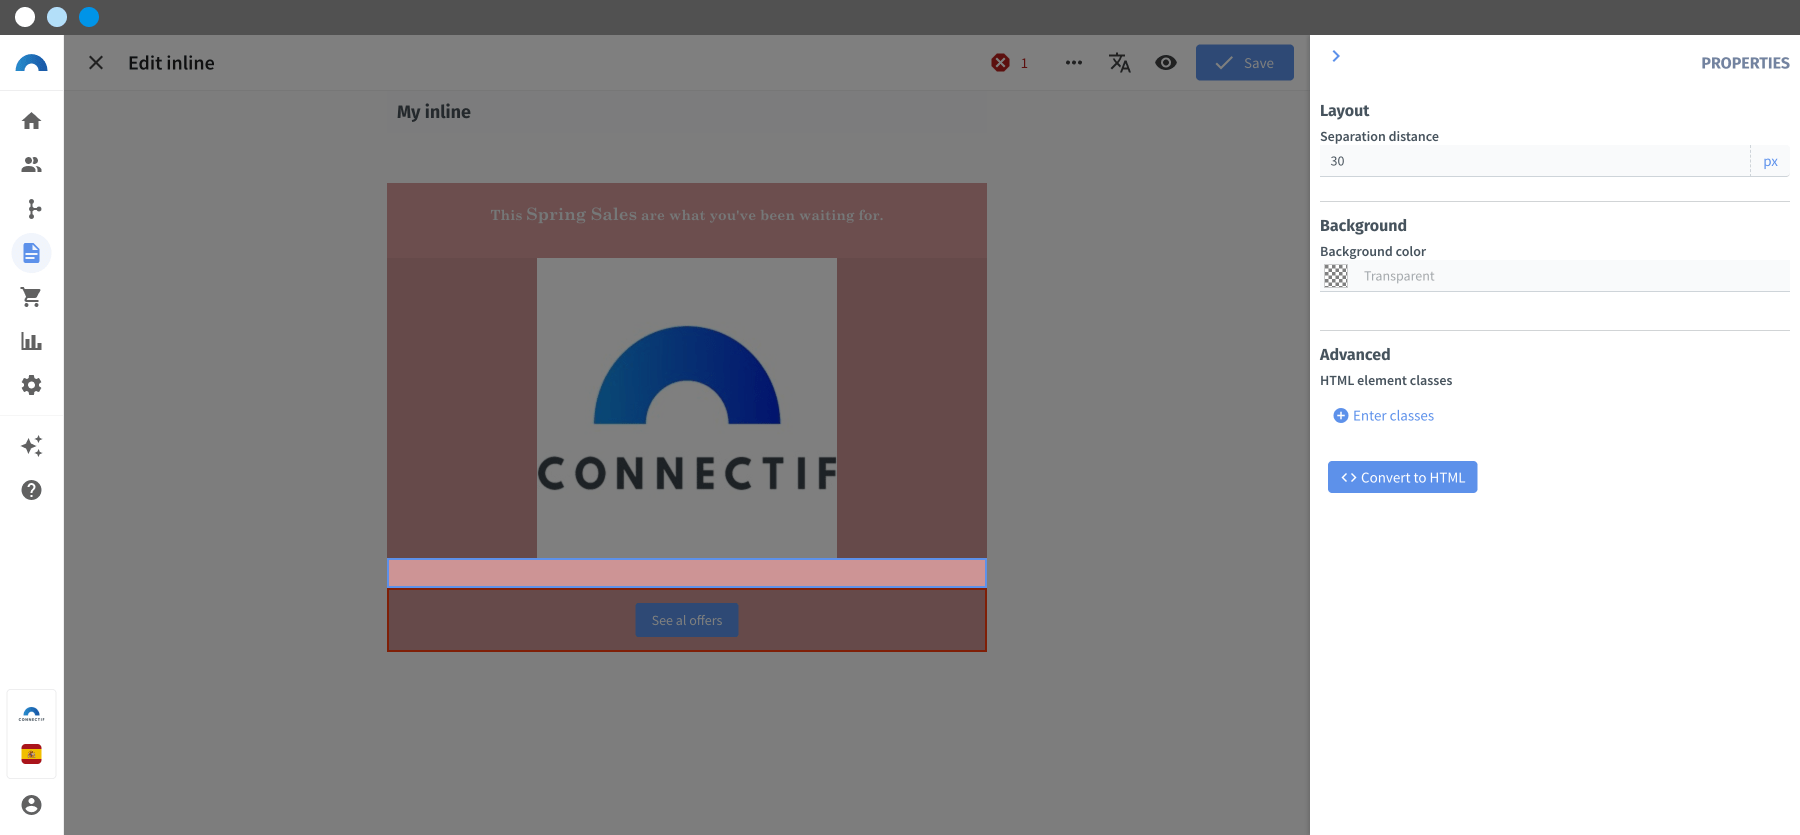Screen dimensions: 1800x835
Task: Open the Settings gear icon
Action: [x=31, y=385]
